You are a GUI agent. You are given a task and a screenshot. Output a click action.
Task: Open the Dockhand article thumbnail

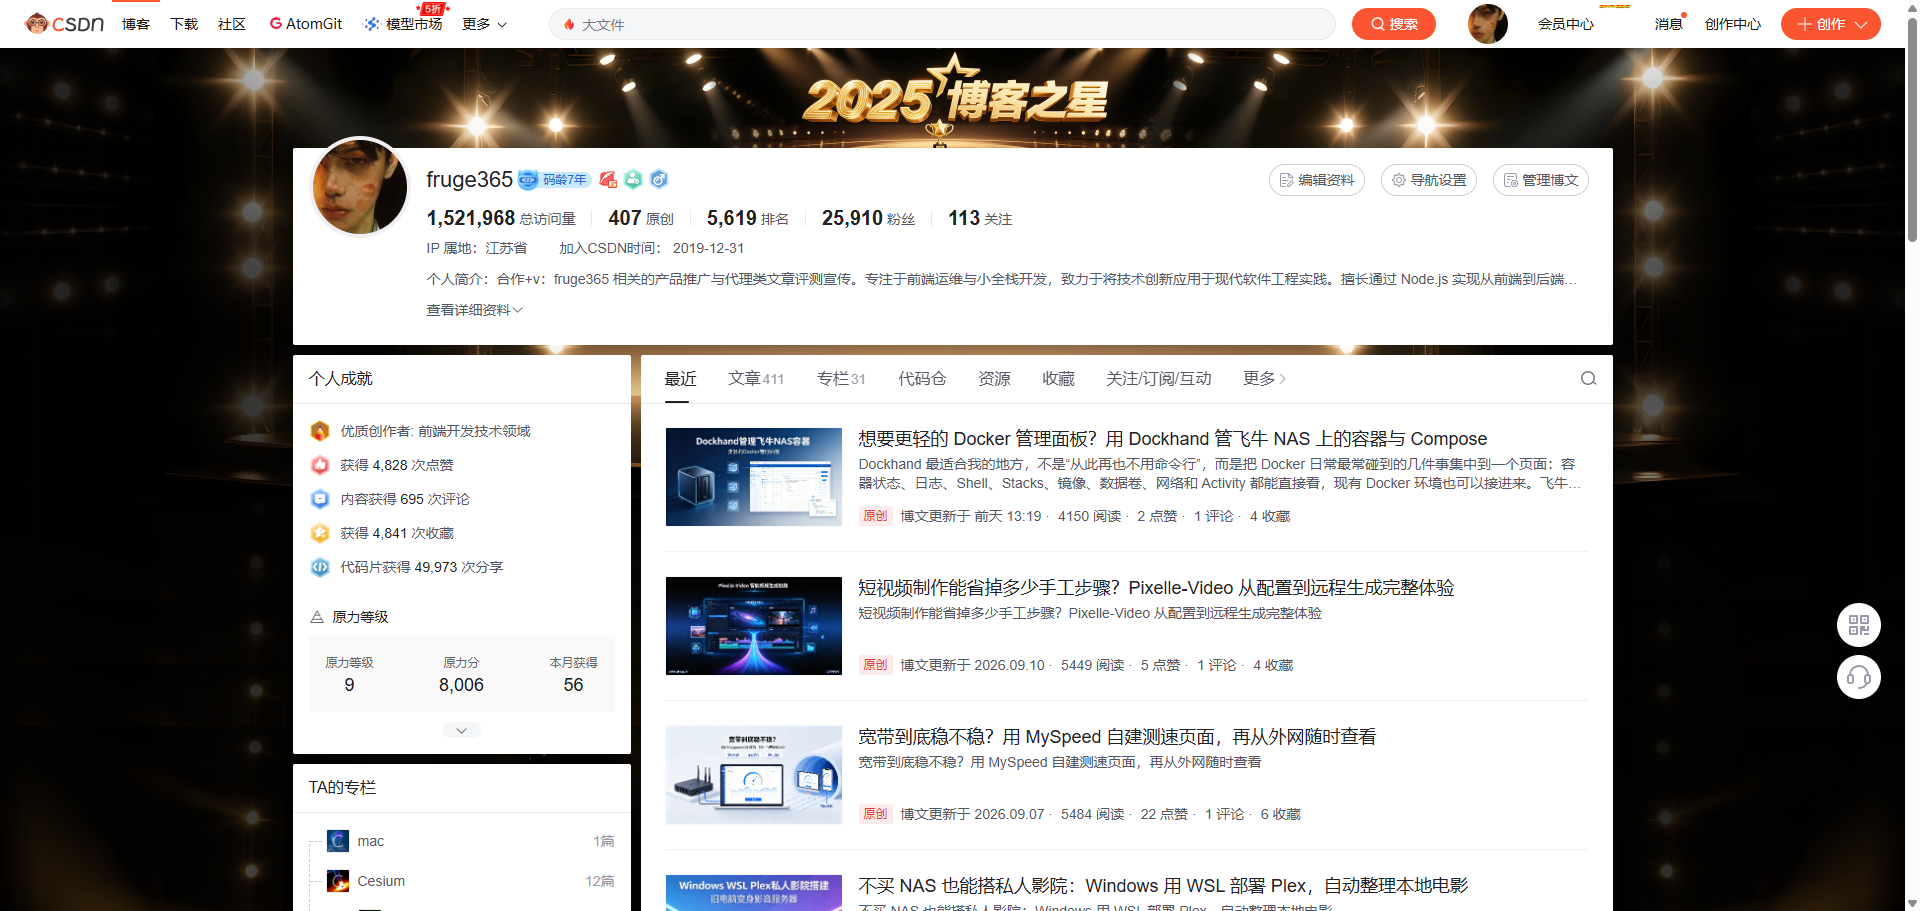pyautogui.click(x=754, y=477)
